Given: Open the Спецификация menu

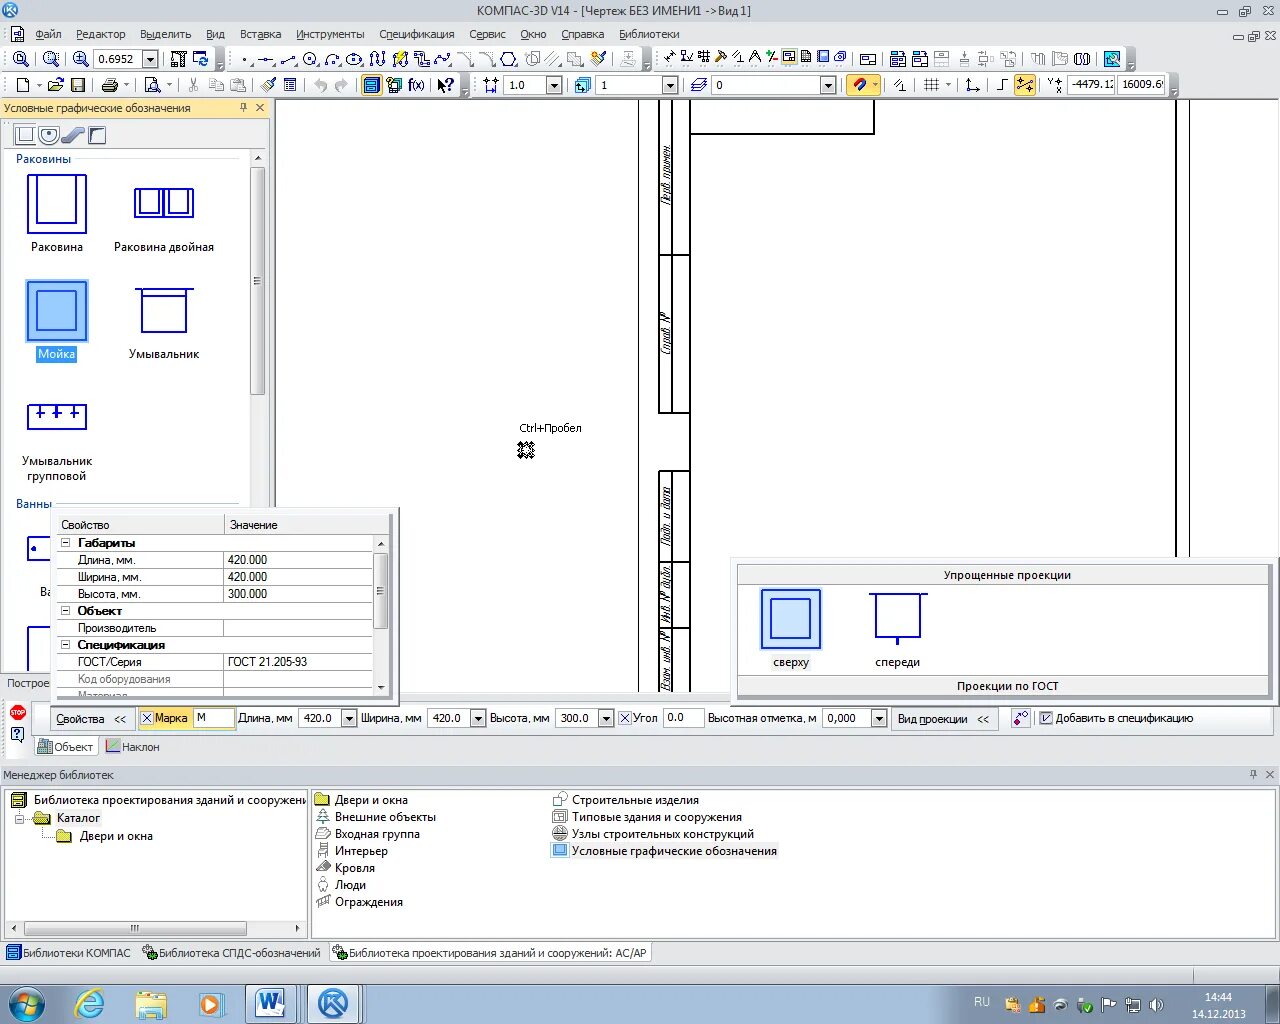Looking at the screenshot, I should click(417, 34).
